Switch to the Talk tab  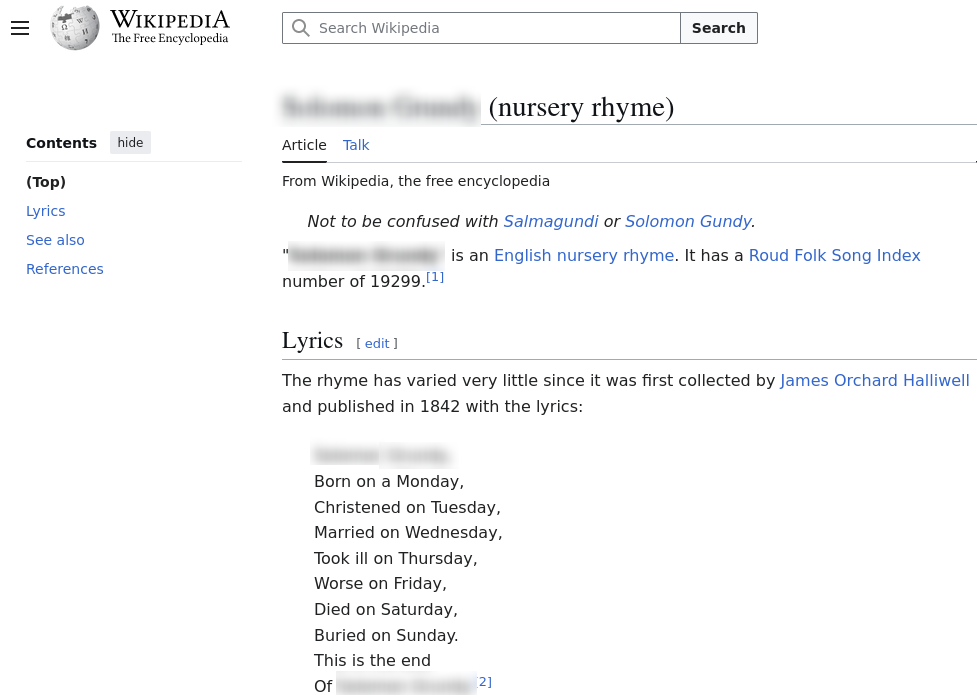point(356,145)
